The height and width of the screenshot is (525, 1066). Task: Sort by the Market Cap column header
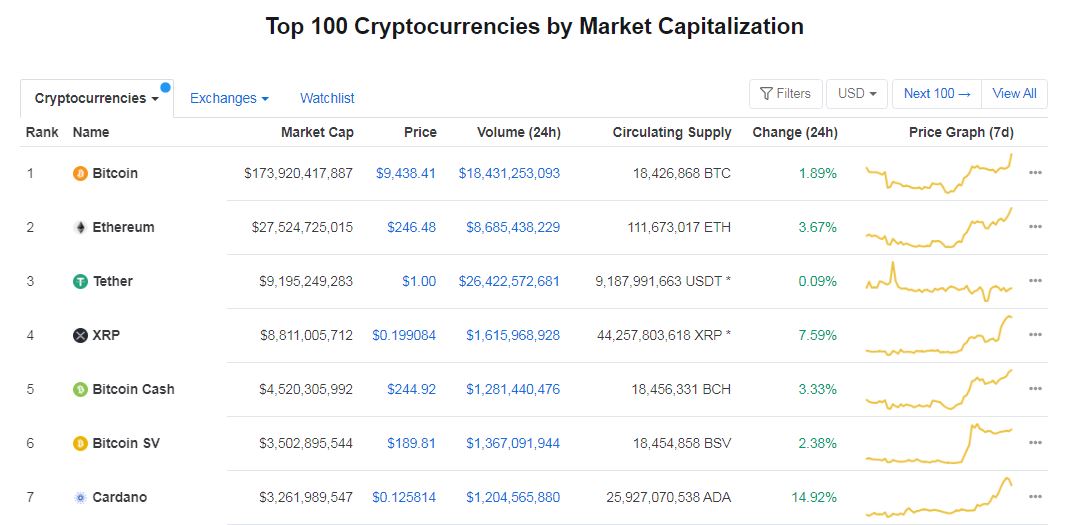[x=317, y=133]
